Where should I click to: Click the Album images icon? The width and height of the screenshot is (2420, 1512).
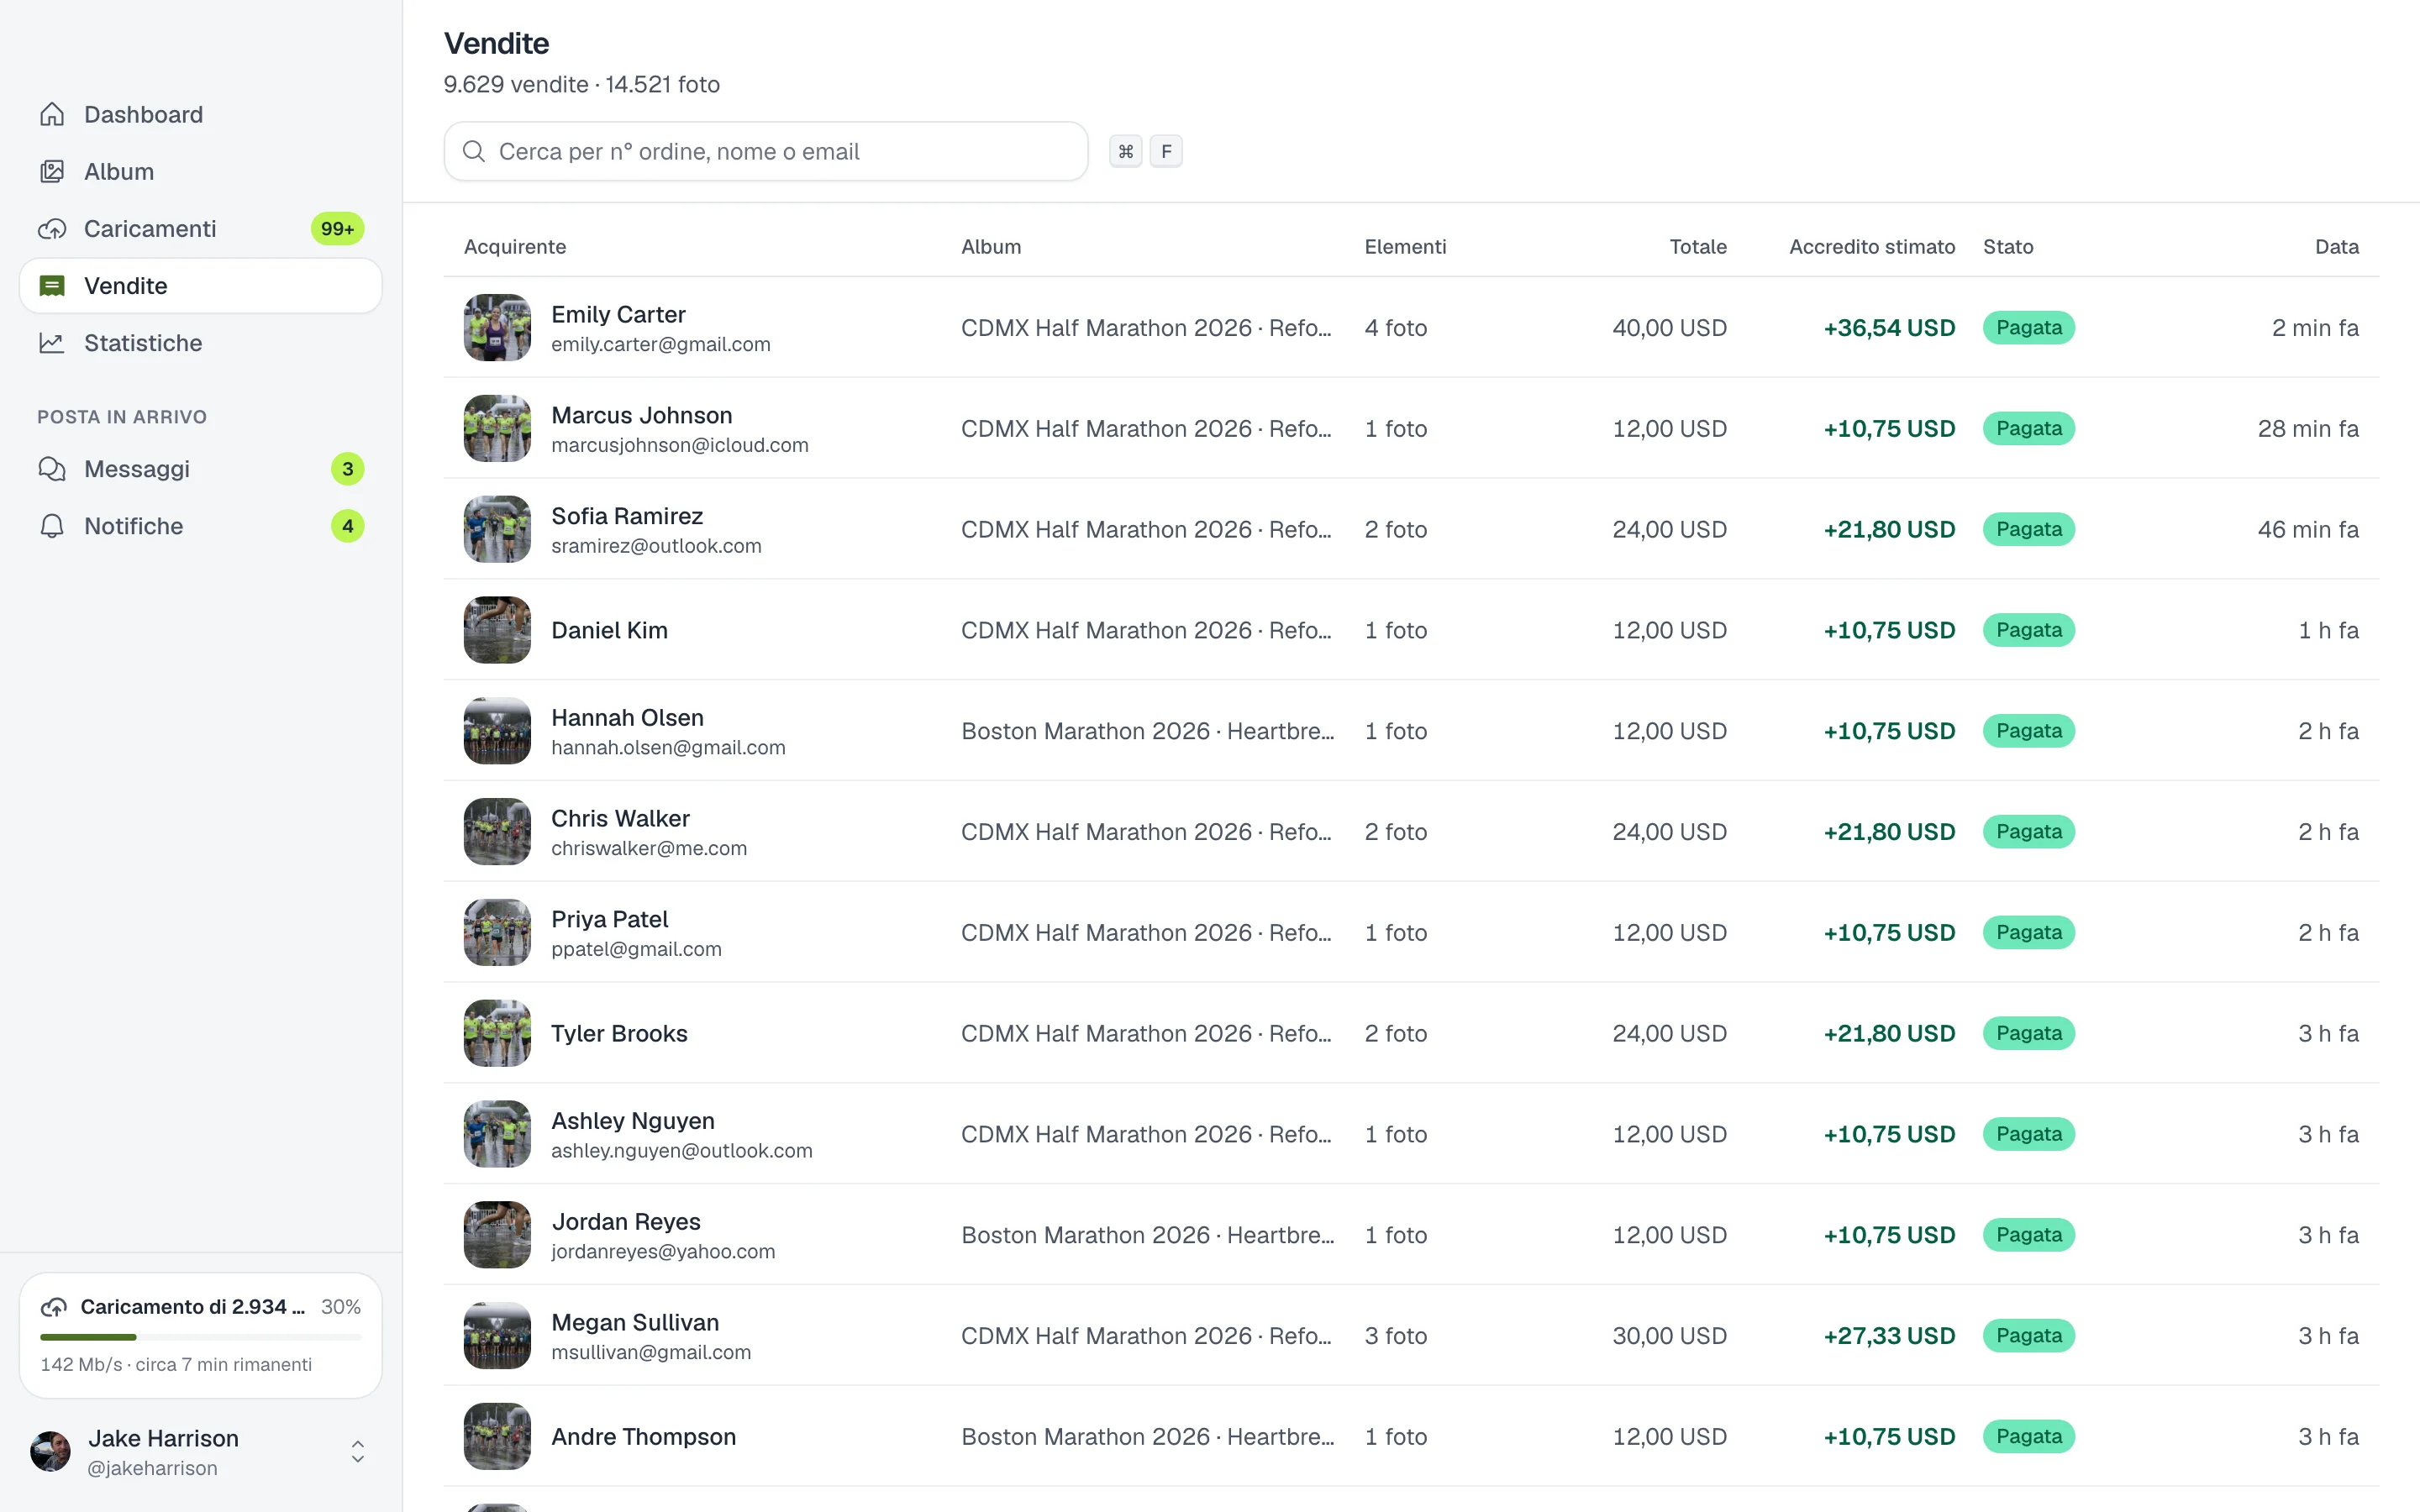pos(52,172)
